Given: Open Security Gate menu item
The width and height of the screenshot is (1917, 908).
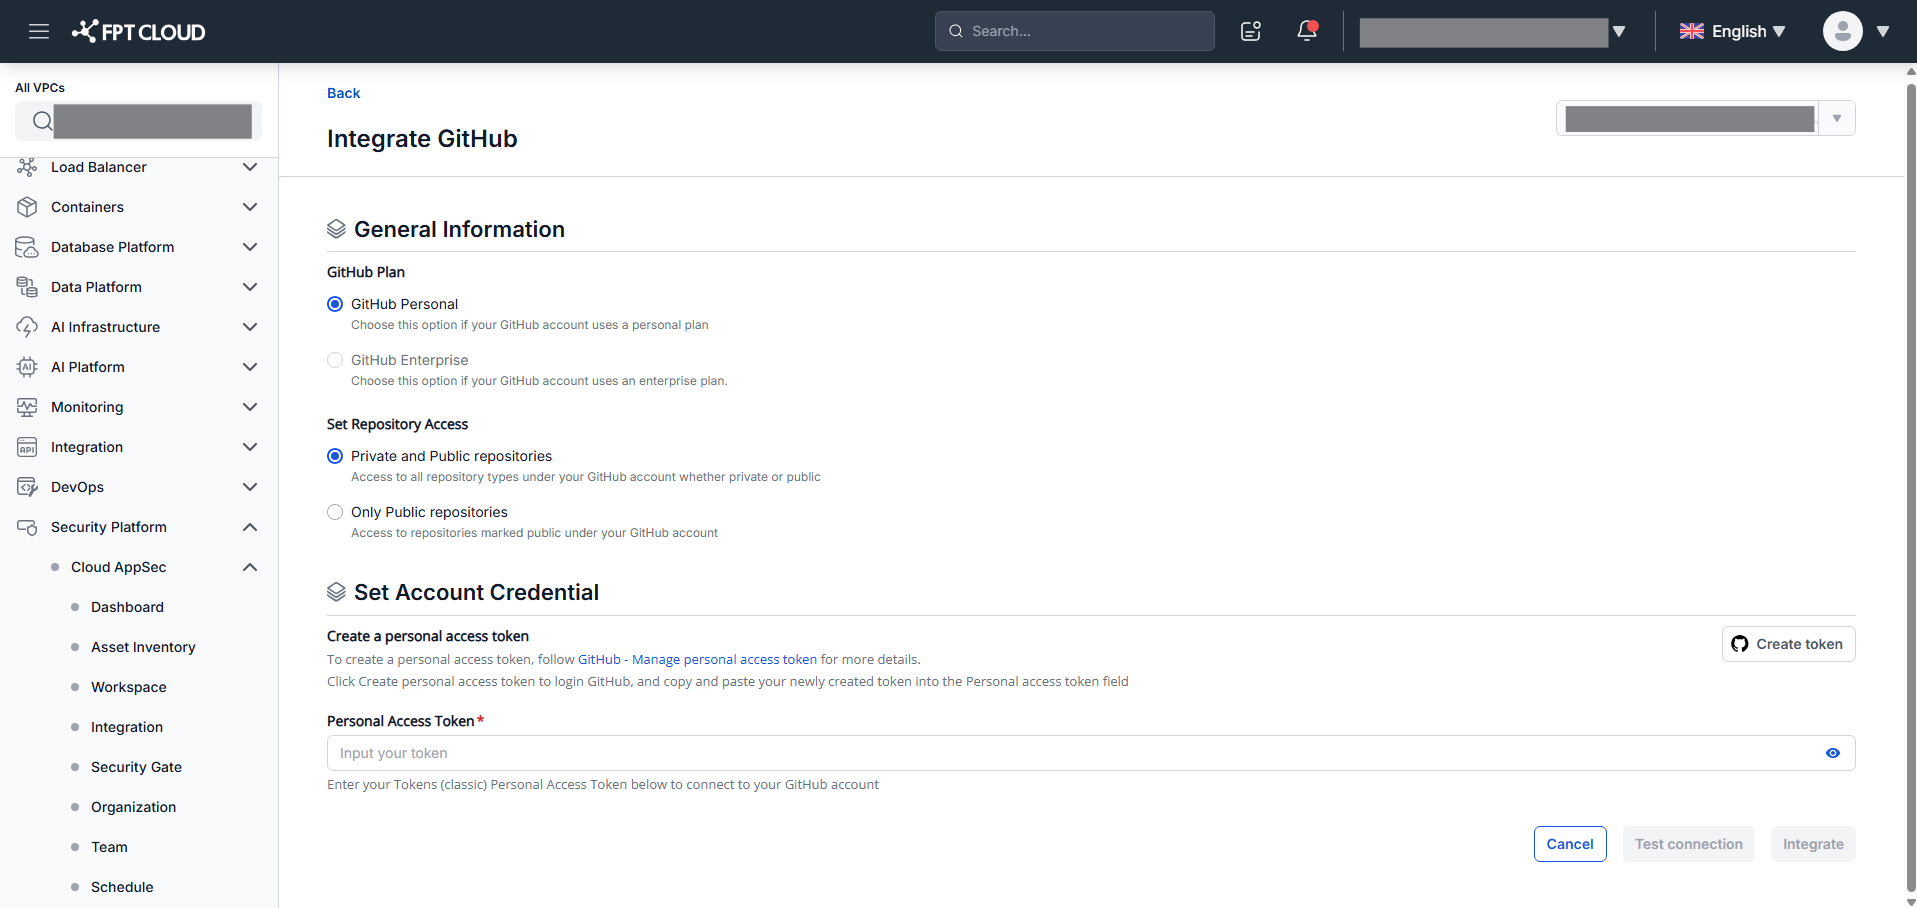Looking at the screenshot, I should [x=136, y=767].
